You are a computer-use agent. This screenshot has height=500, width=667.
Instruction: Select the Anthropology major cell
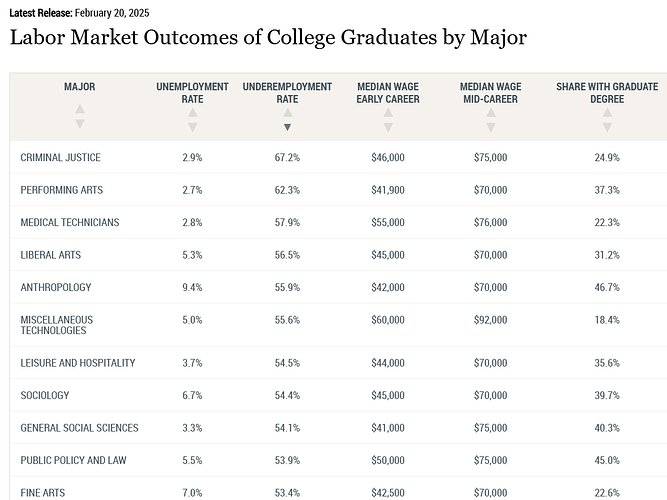click(x=55, y=287)
